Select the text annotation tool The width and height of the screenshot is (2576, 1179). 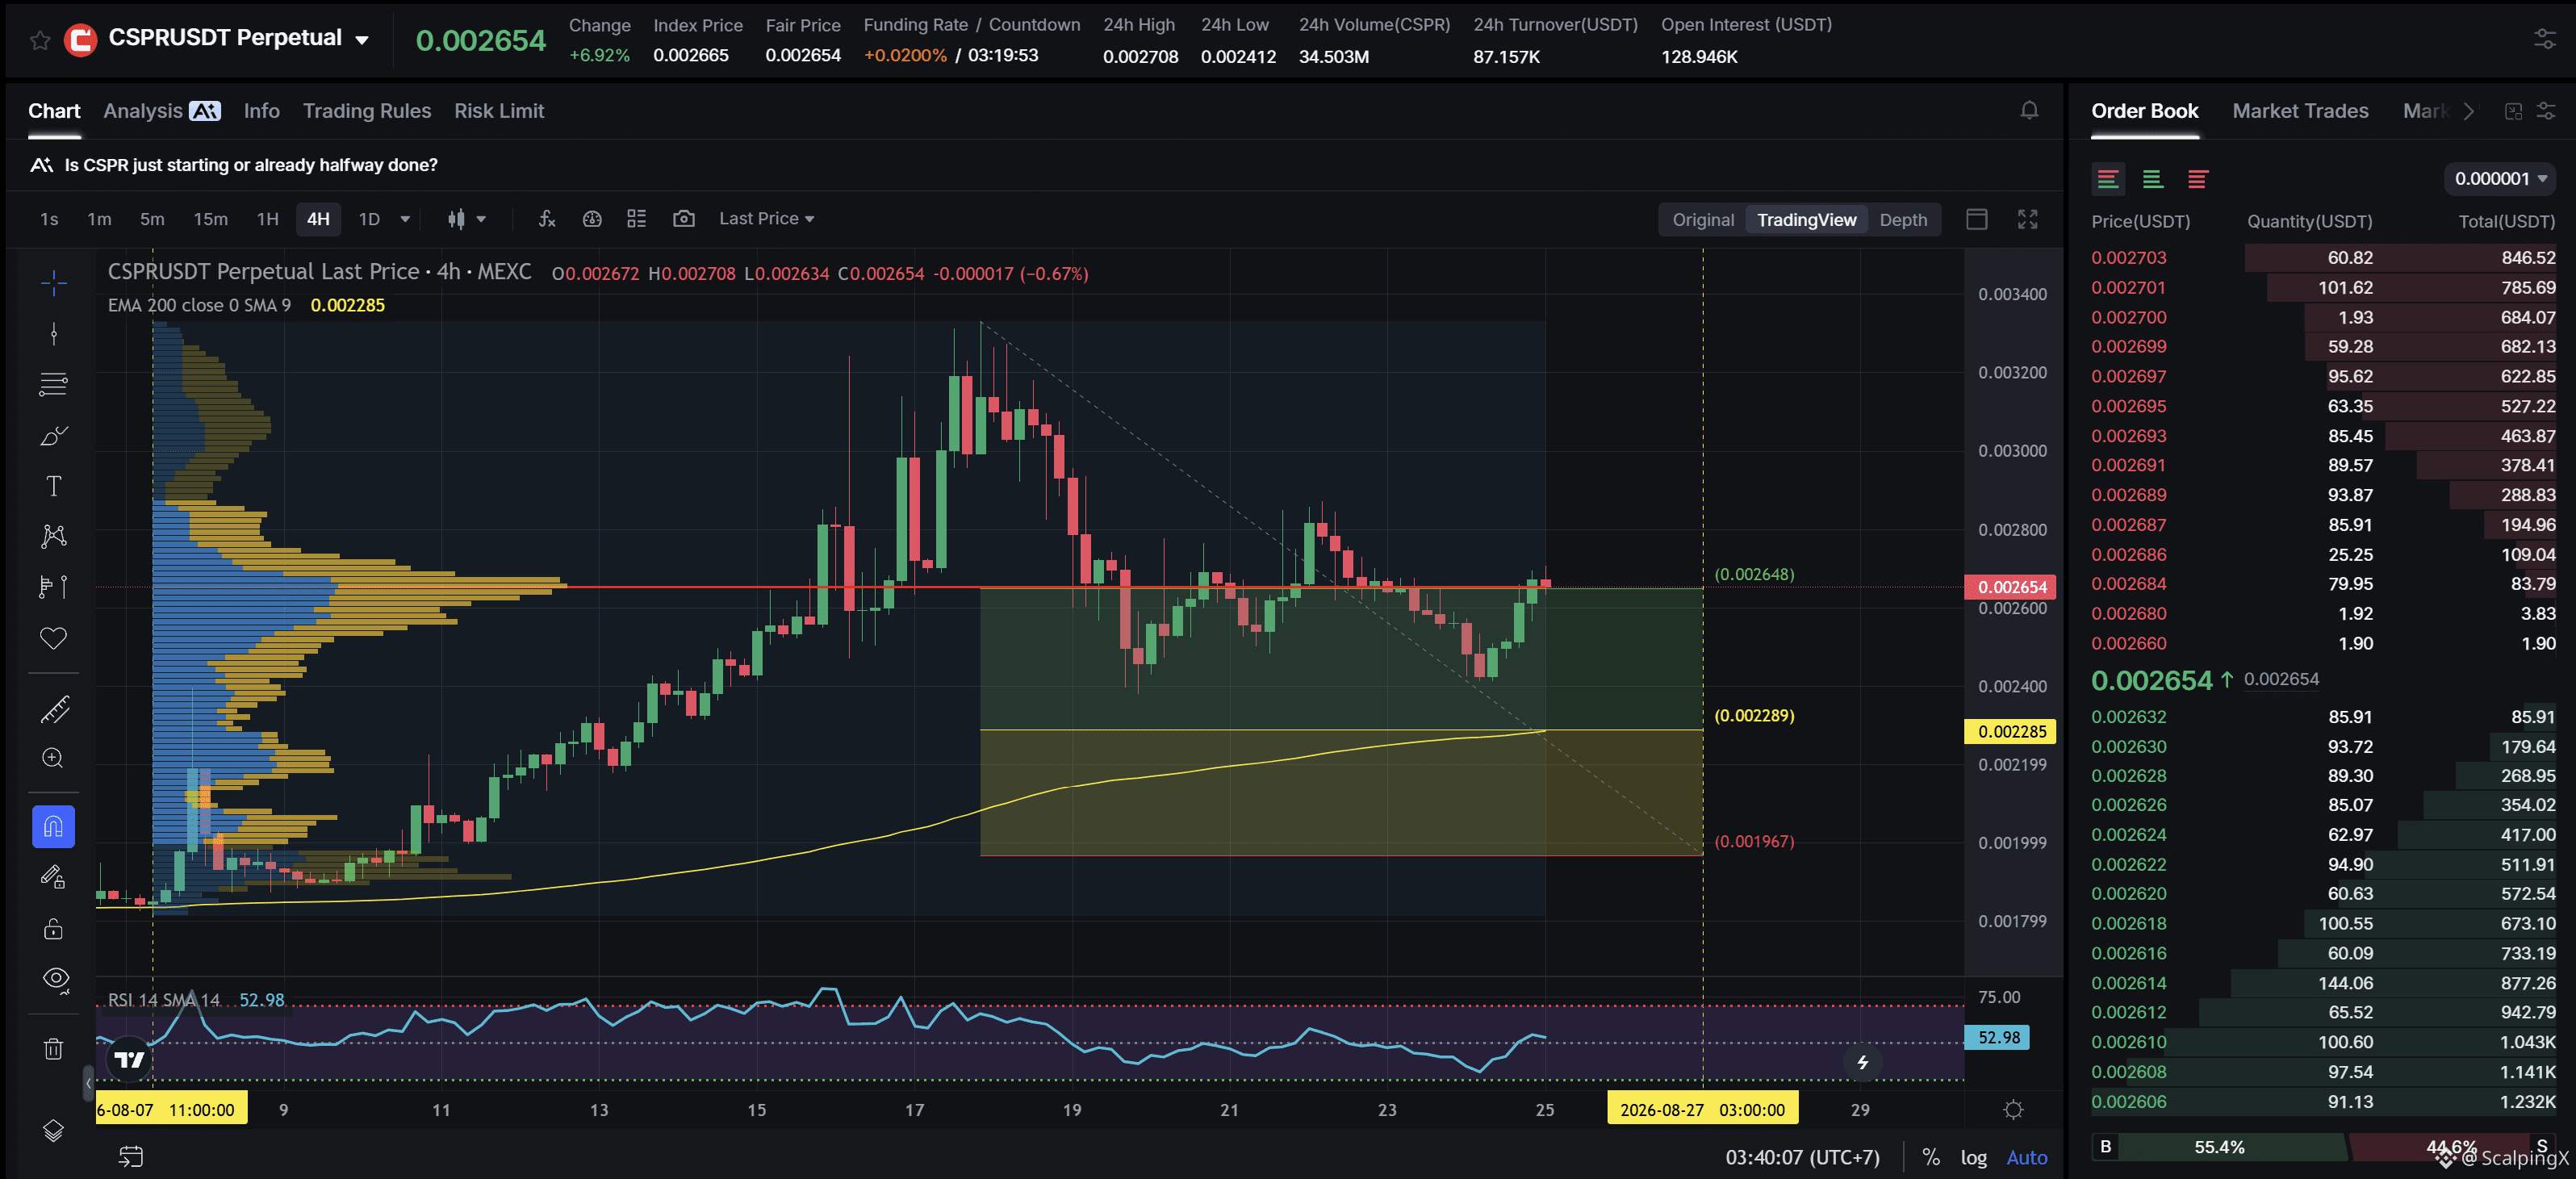[x=54, y=486]
